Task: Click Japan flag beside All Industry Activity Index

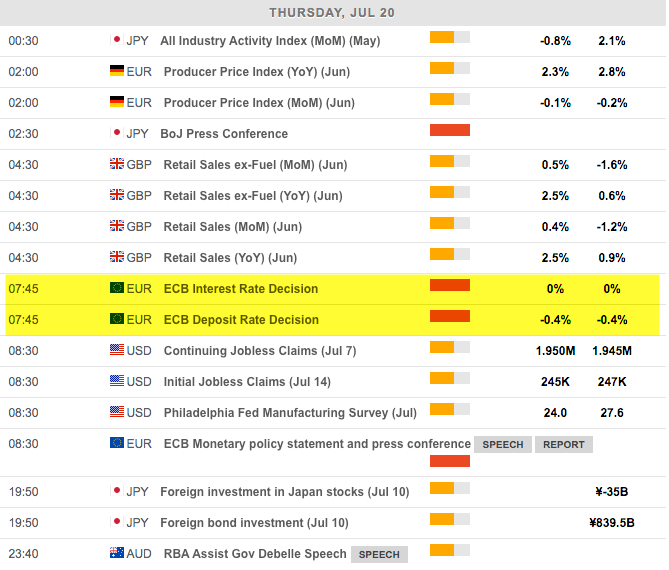Action: pos(116,40)
